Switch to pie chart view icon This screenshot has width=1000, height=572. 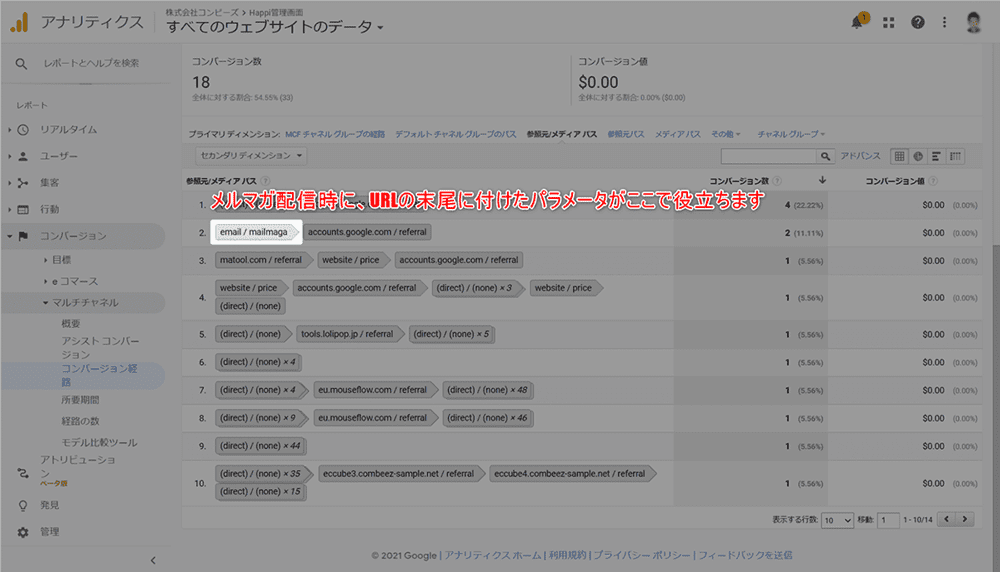(x=918, y=156)
